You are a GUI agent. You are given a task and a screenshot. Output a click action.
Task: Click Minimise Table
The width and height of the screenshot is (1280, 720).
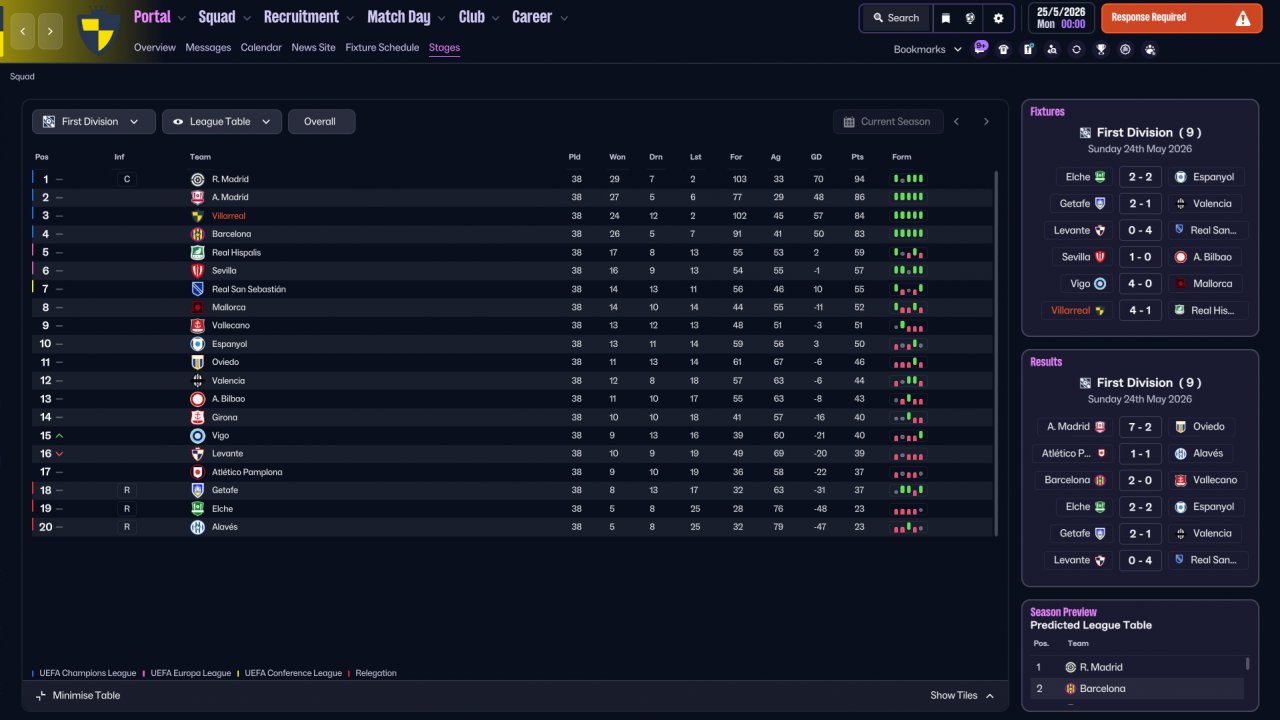[x=77, y=696]
